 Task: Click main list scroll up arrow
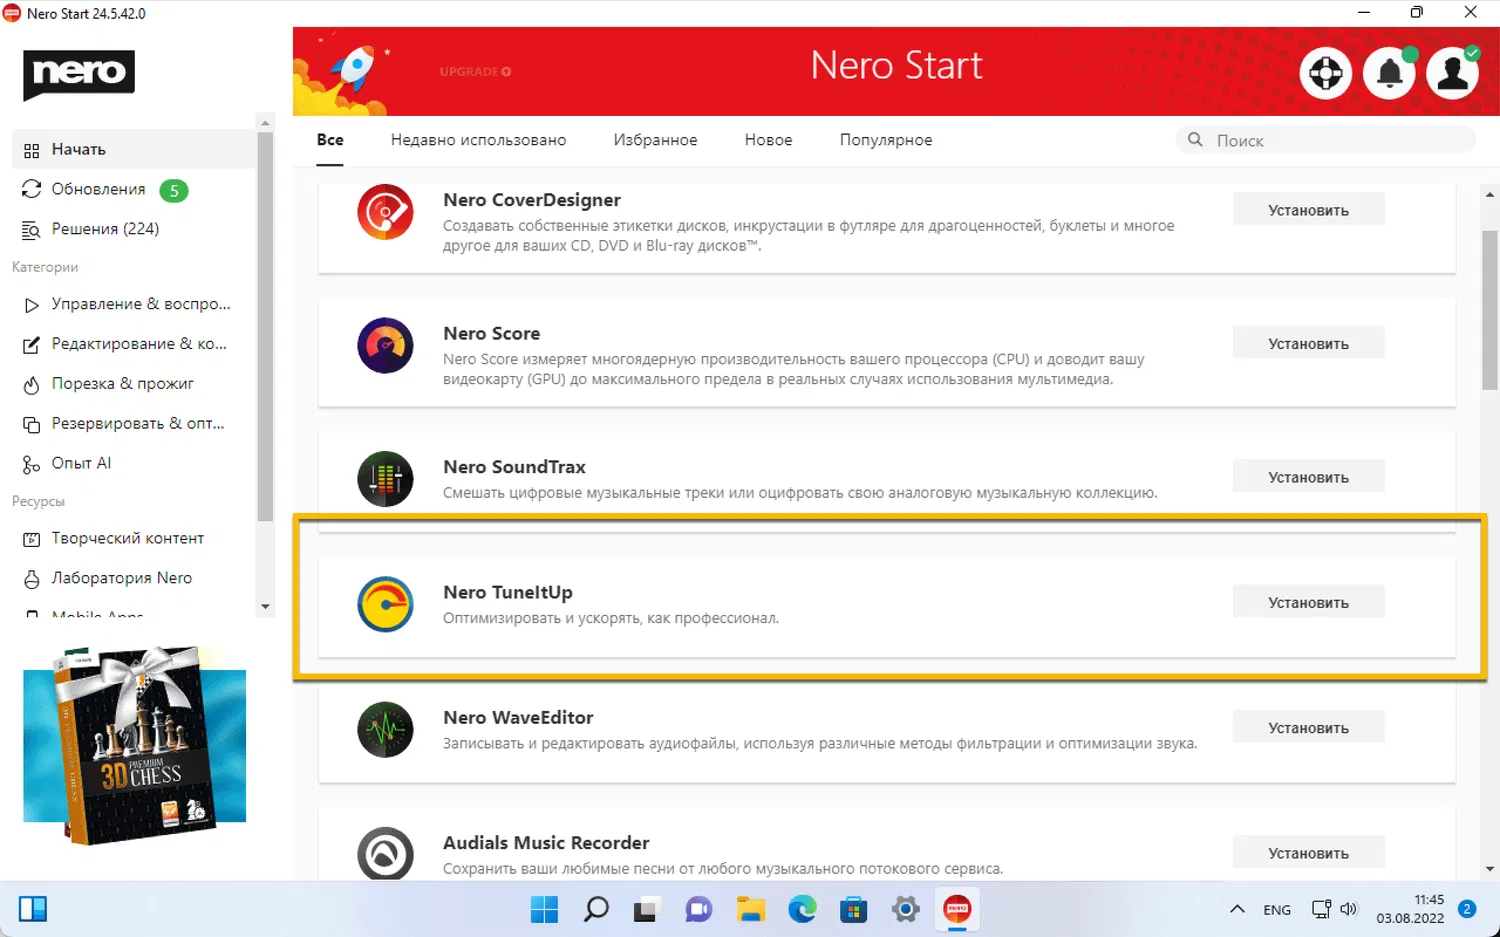point(1490,195)
